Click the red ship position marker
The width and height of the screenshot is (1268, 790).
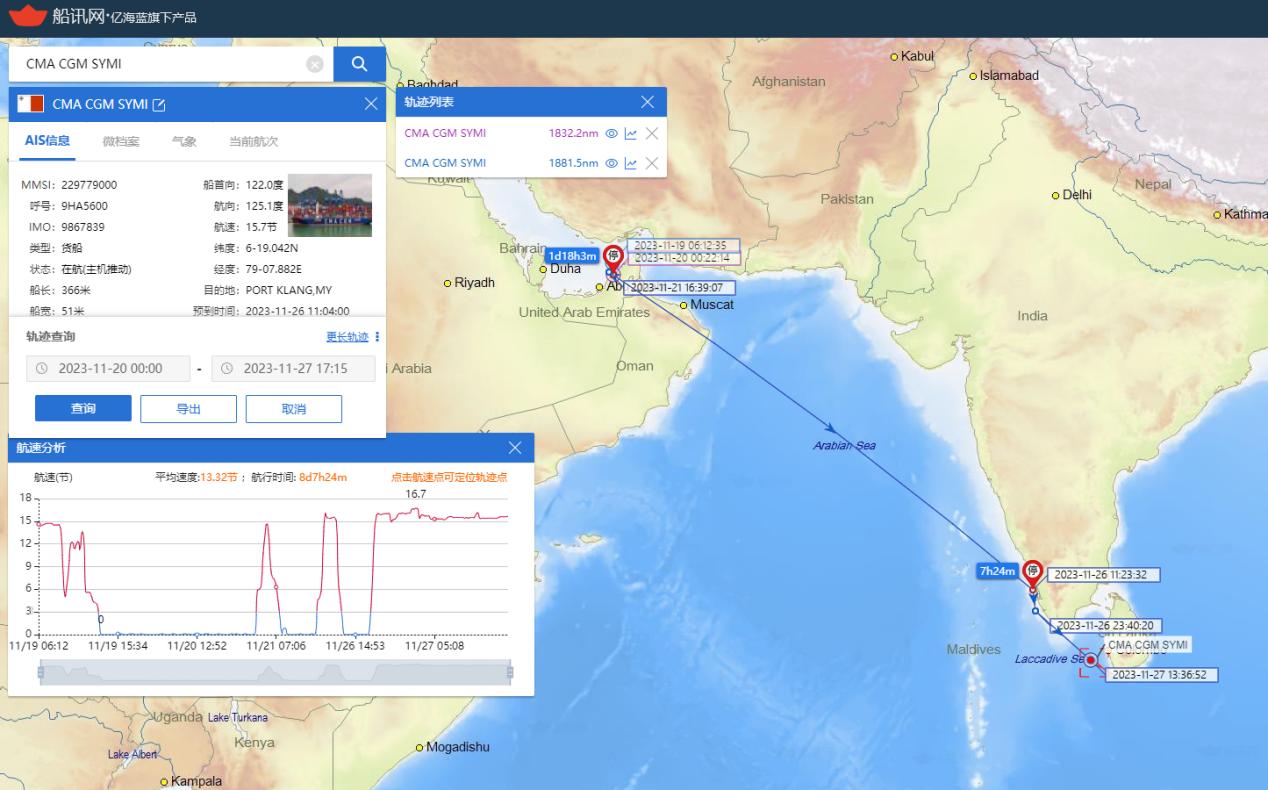[1091, 660]
